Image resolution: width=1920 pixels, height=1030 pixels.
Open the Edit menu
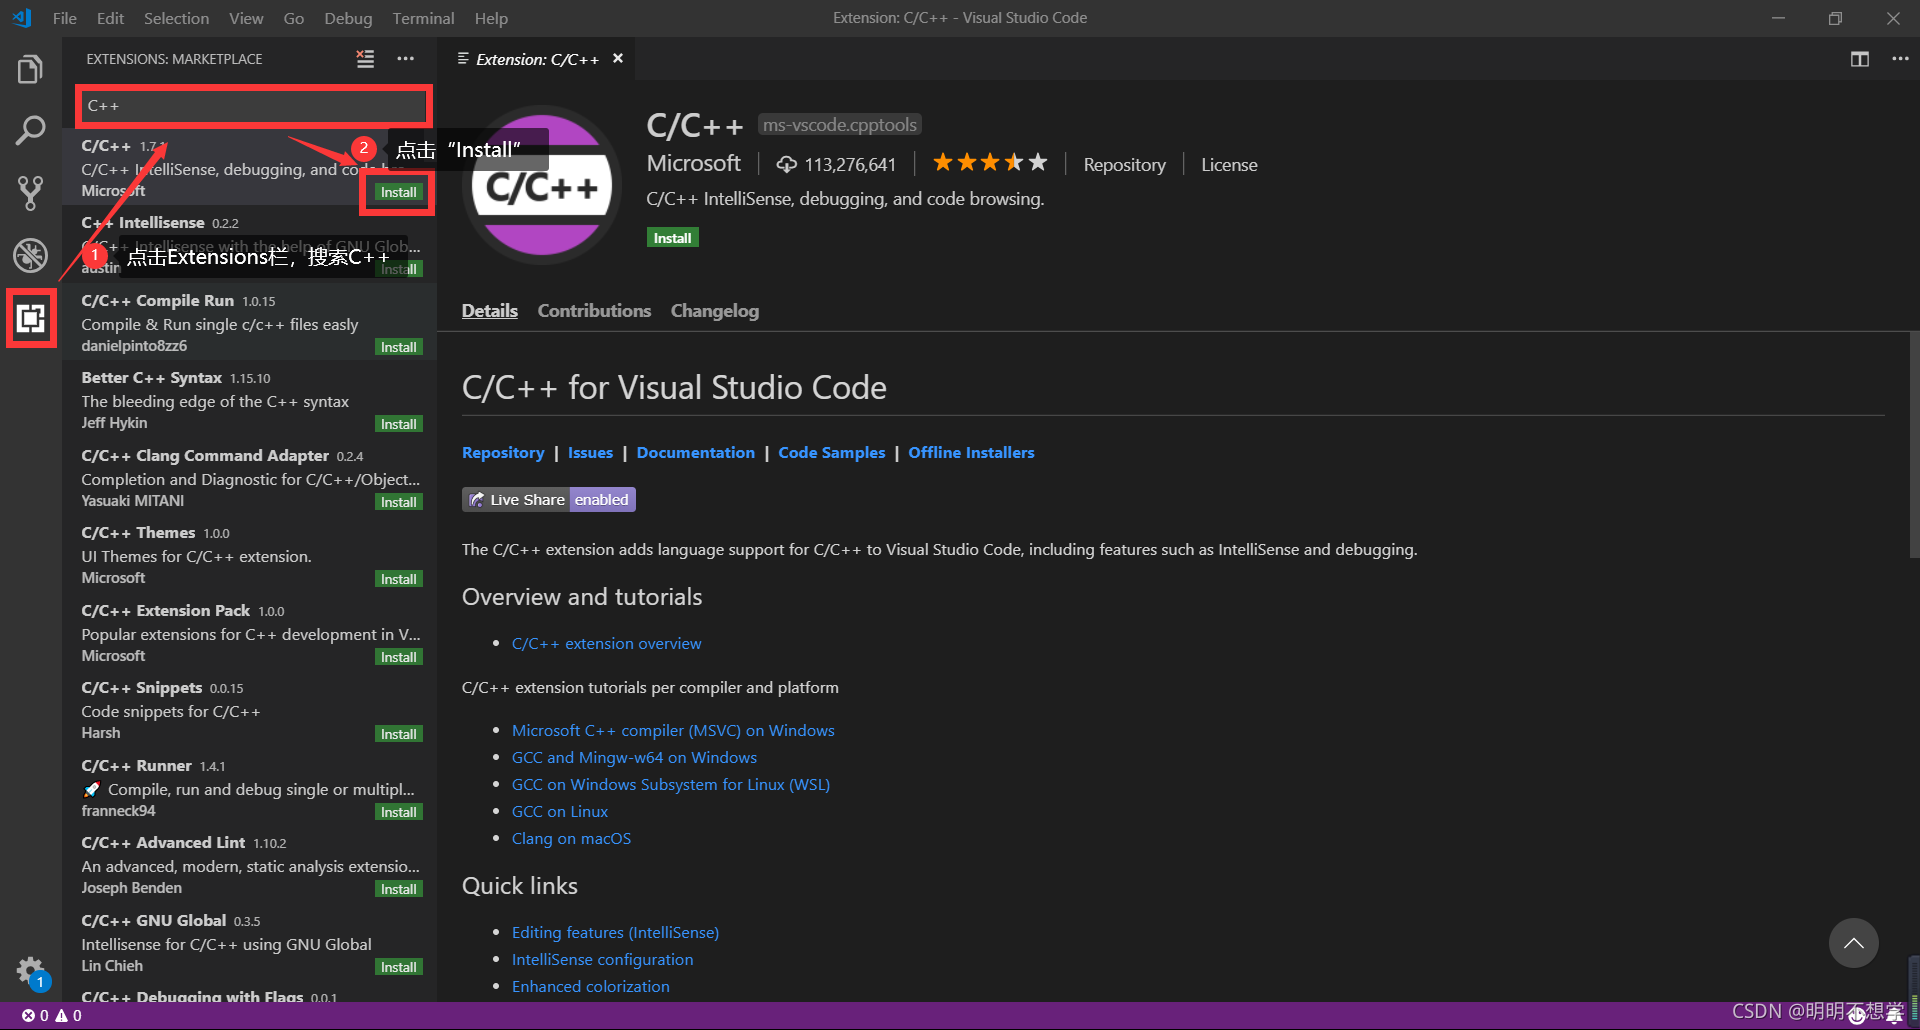[110, 18]
